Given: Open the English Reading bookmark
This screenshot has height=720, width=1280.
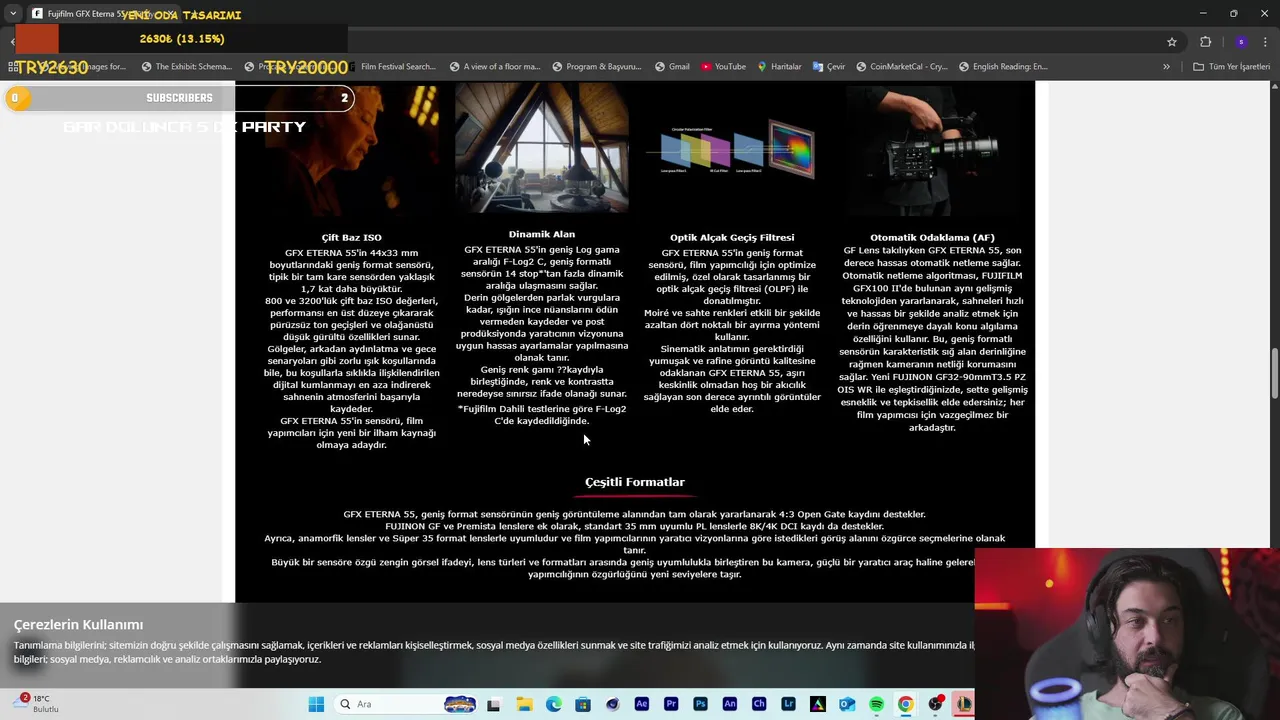Looking at the screenshot, I should [x=1003, y=67].
